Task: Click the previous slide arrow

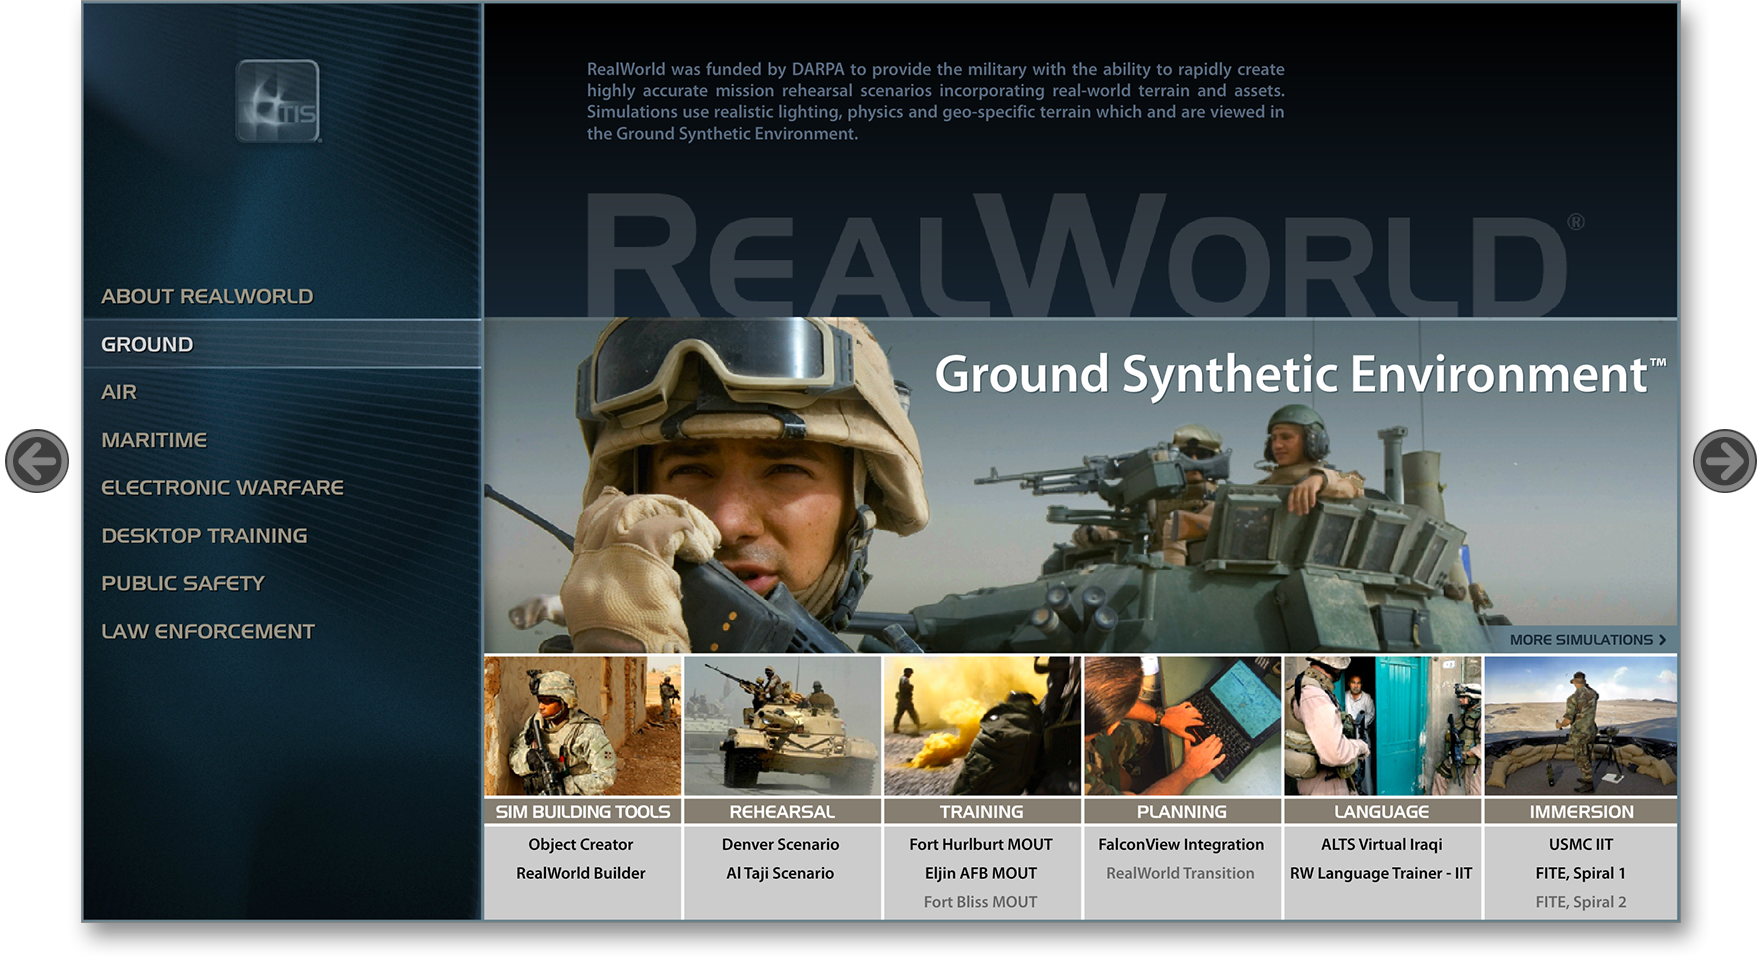Action: pyautogui.click(x=37, y=461)
